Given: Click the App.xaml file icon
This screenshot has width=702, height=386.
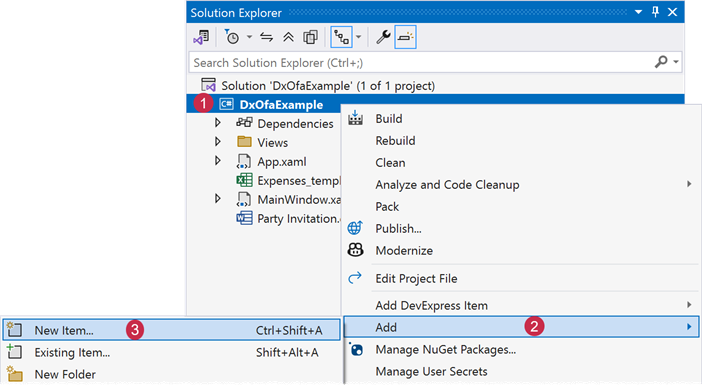Looking at the screenshot, I should coord(244,161).
